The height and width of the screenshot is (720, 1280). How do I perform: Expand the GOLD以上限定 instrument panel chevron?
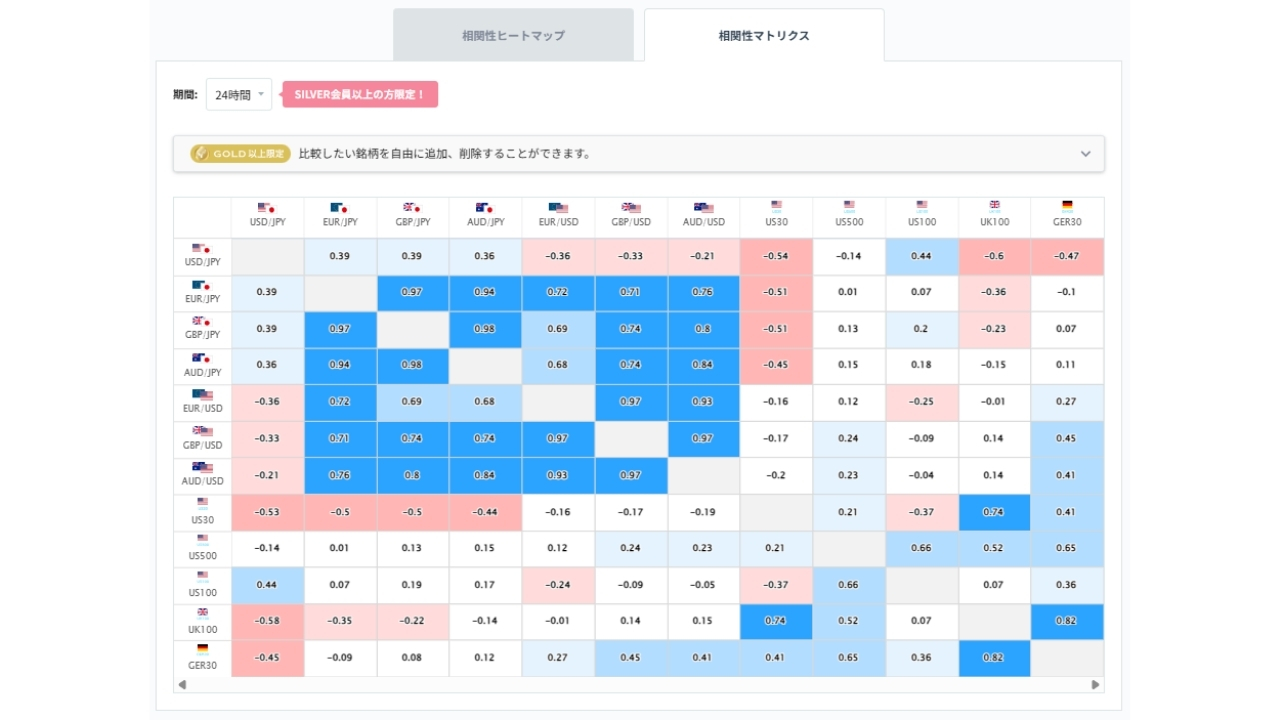1085,154
